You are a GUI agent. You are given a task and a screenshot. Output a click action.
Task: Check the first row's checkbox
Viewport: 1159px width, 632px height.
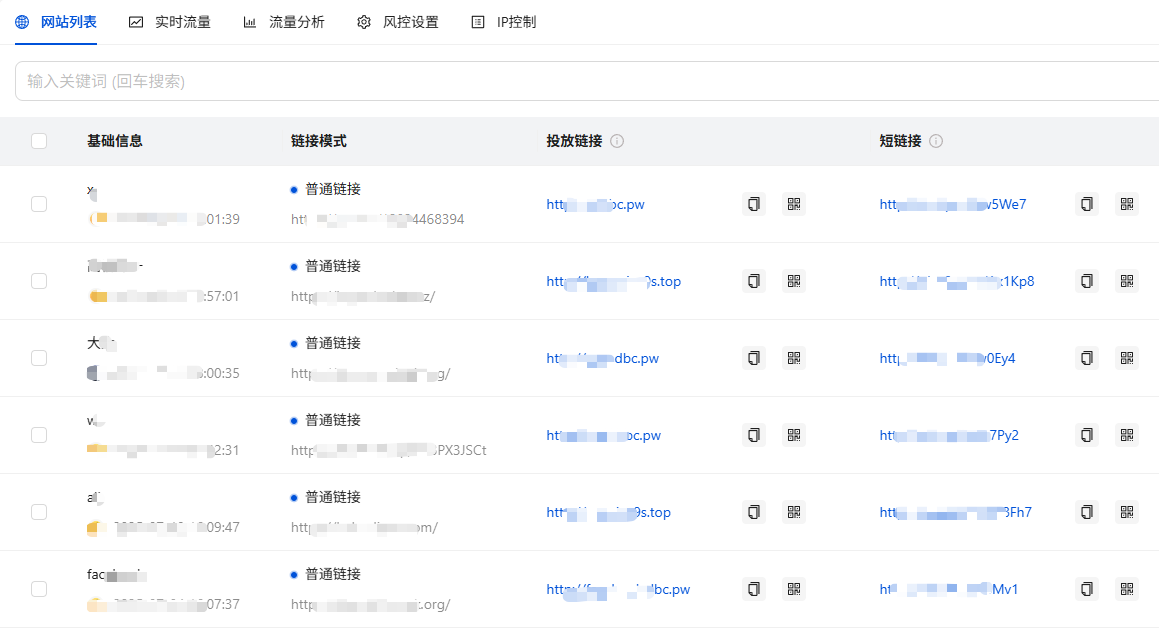[39, 204]
